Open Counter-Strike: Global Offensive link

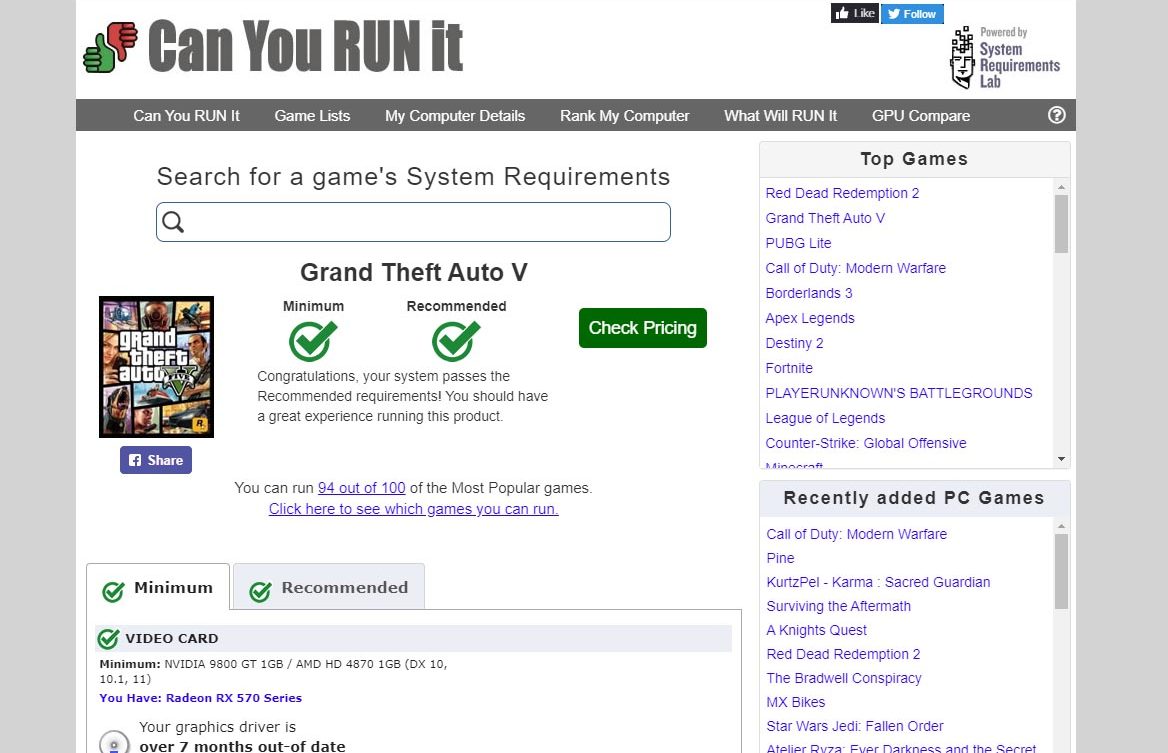coord(866,443)
